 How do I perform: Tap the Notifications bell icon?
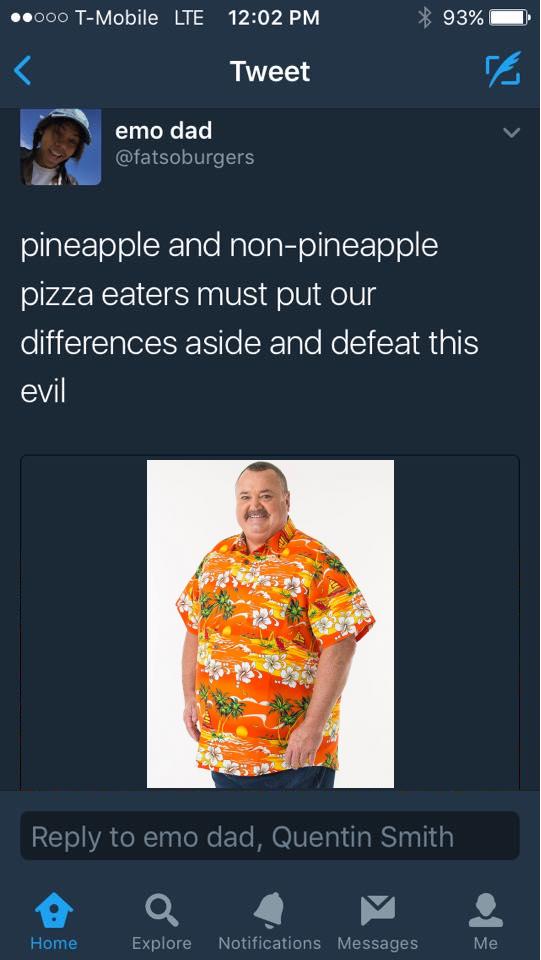click(269, 910)
